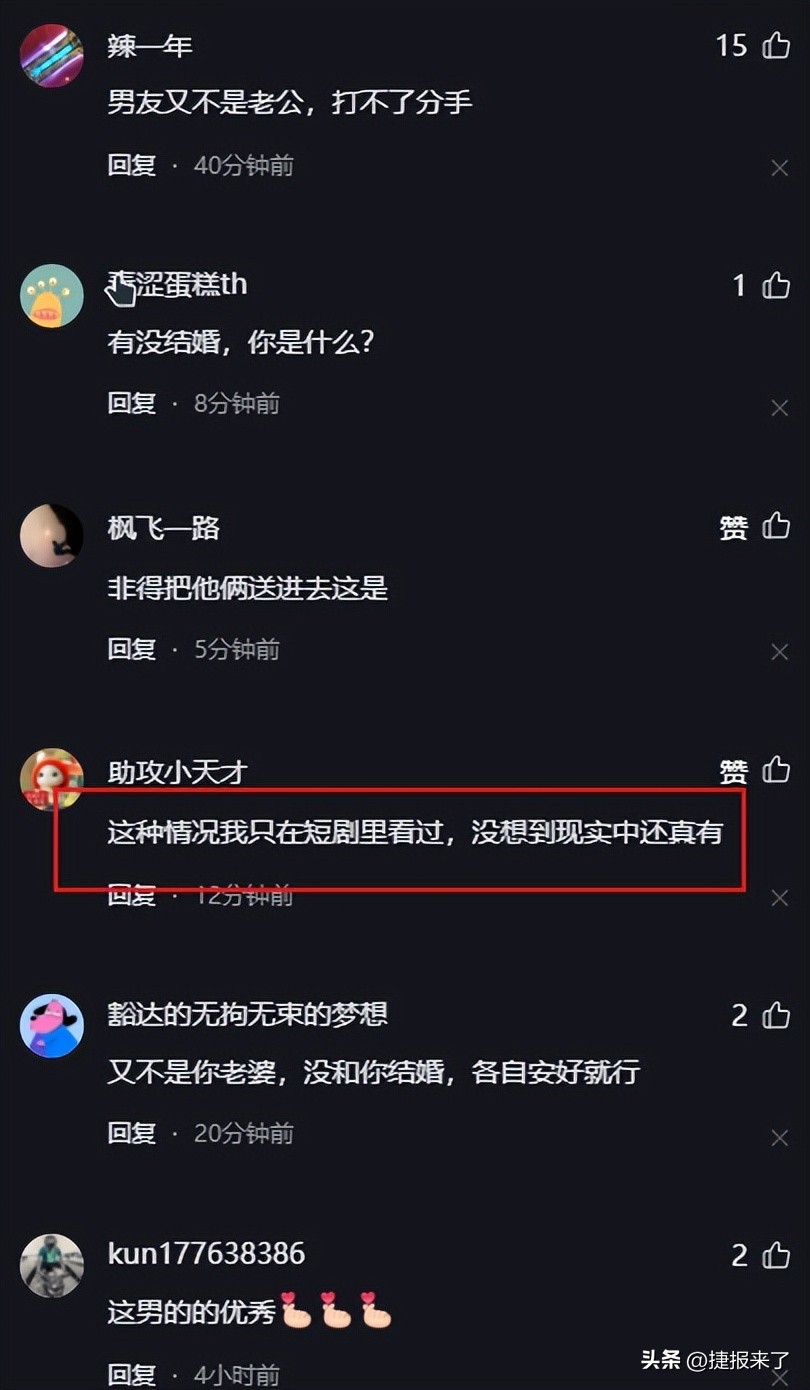Viewport: 810px width, 1390px height.
Task: Like the comment asking 有没结婚，你是什么
Action: point(776,285)
